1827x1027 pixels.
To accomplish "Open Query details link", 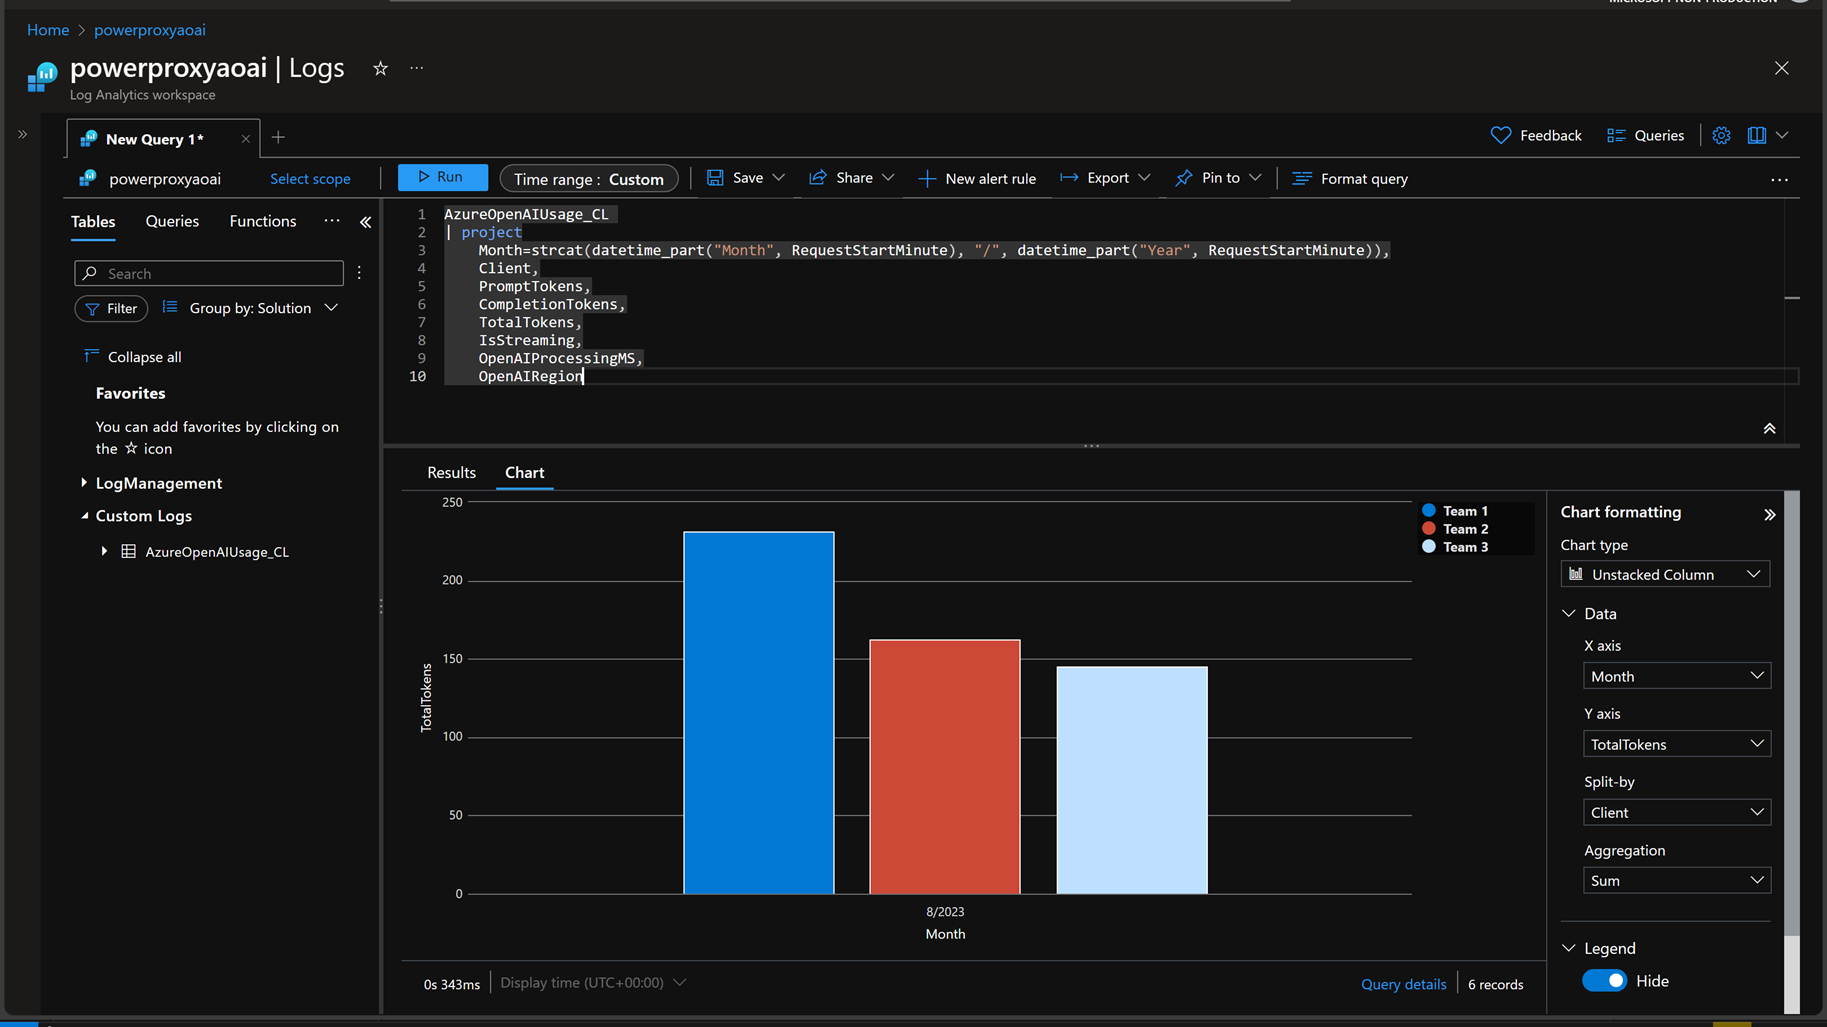I will point(1403,984).
